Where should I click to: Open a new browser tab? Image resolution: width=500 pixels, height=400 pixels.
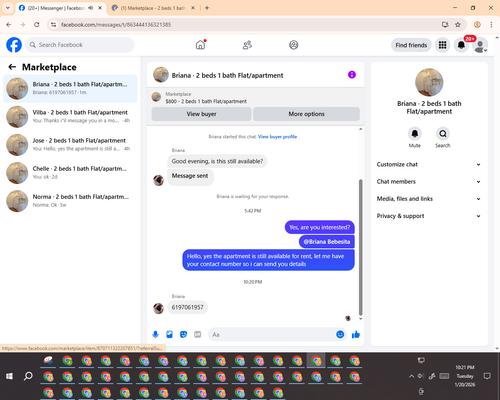pyautogui.click(x=207, y=8)
